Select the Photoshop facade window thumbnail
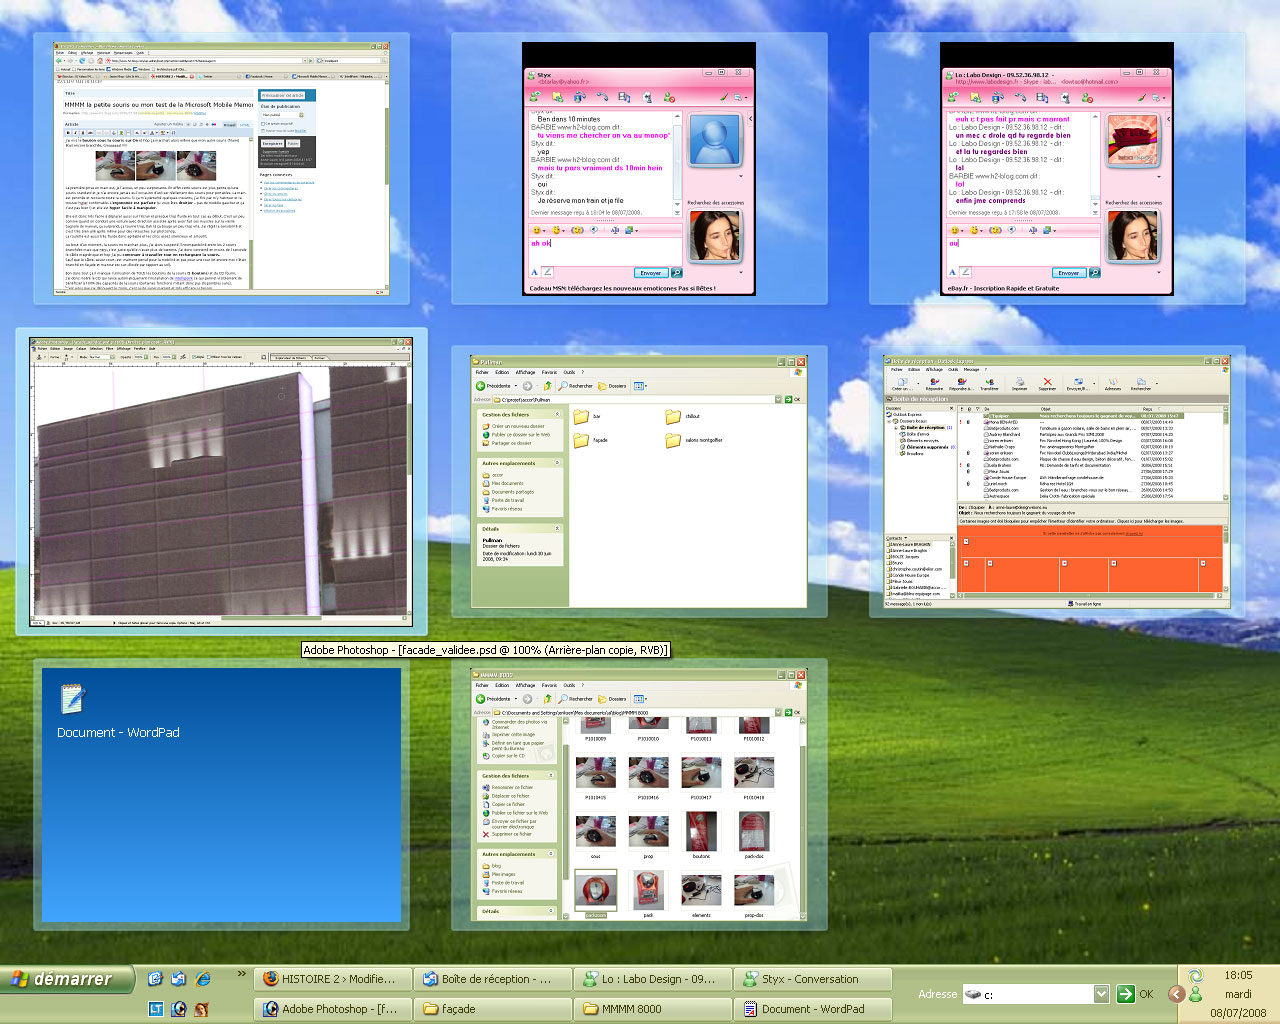The width and height of the screenshot is (1280, 1024). tap(221, 480)
